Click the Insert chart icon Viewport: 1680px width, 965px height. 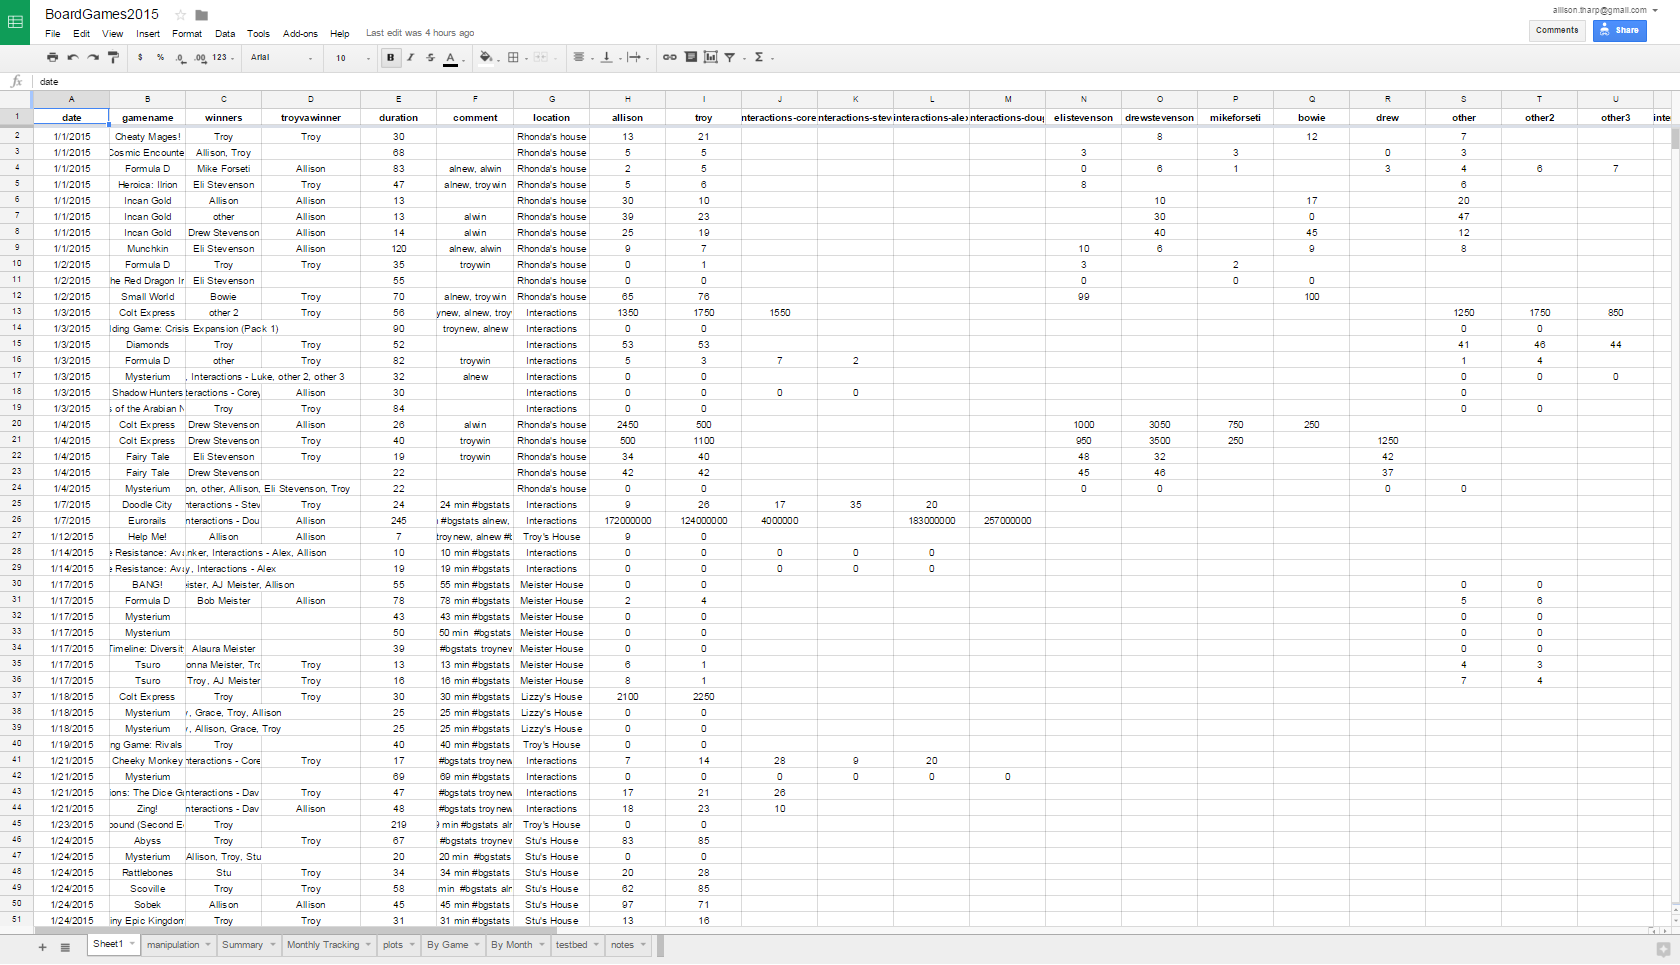pyautogui.click(x=710, y=58)
